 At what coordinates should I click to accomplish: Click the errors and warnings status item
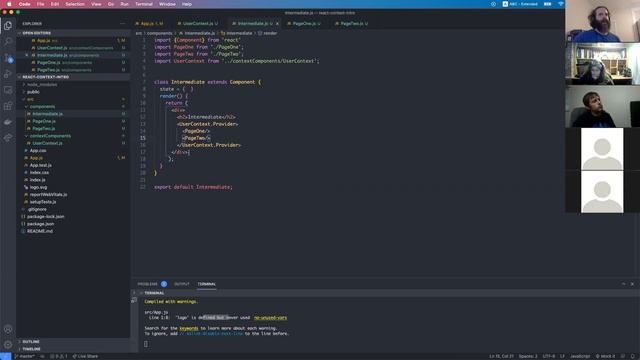59,356
